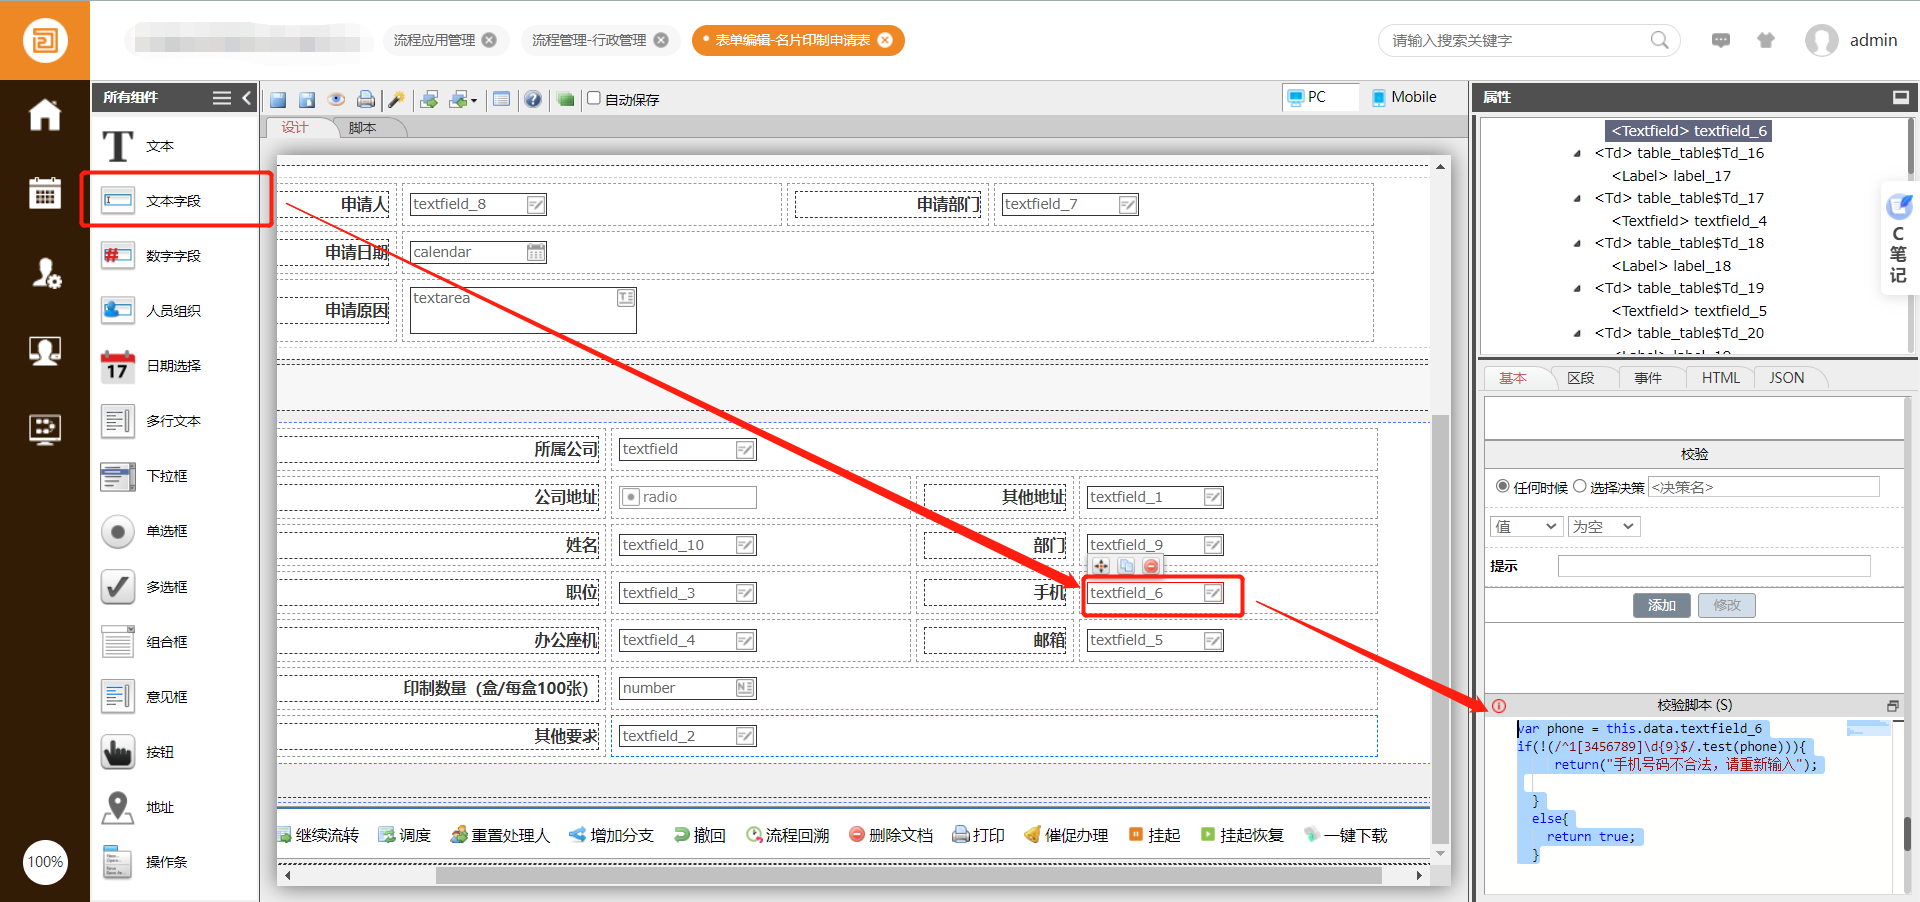Image resolution: width=1920 pixels, height=902 pixels.
Task: Switch the view to Mobile mode
Action: 1404,97
